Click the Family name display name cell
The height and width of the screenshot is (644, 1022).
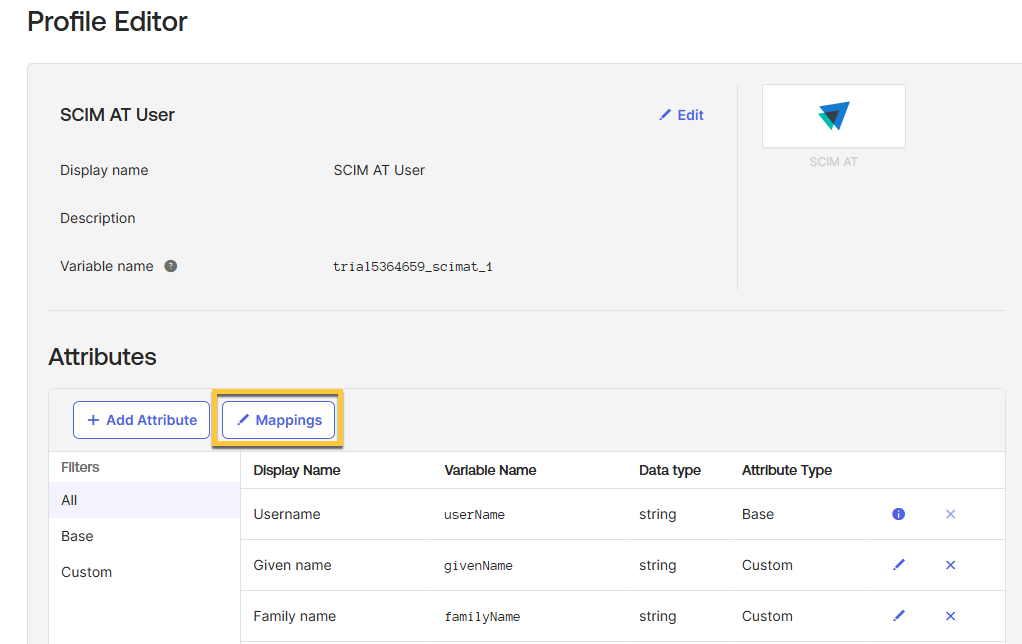point(295,615)
